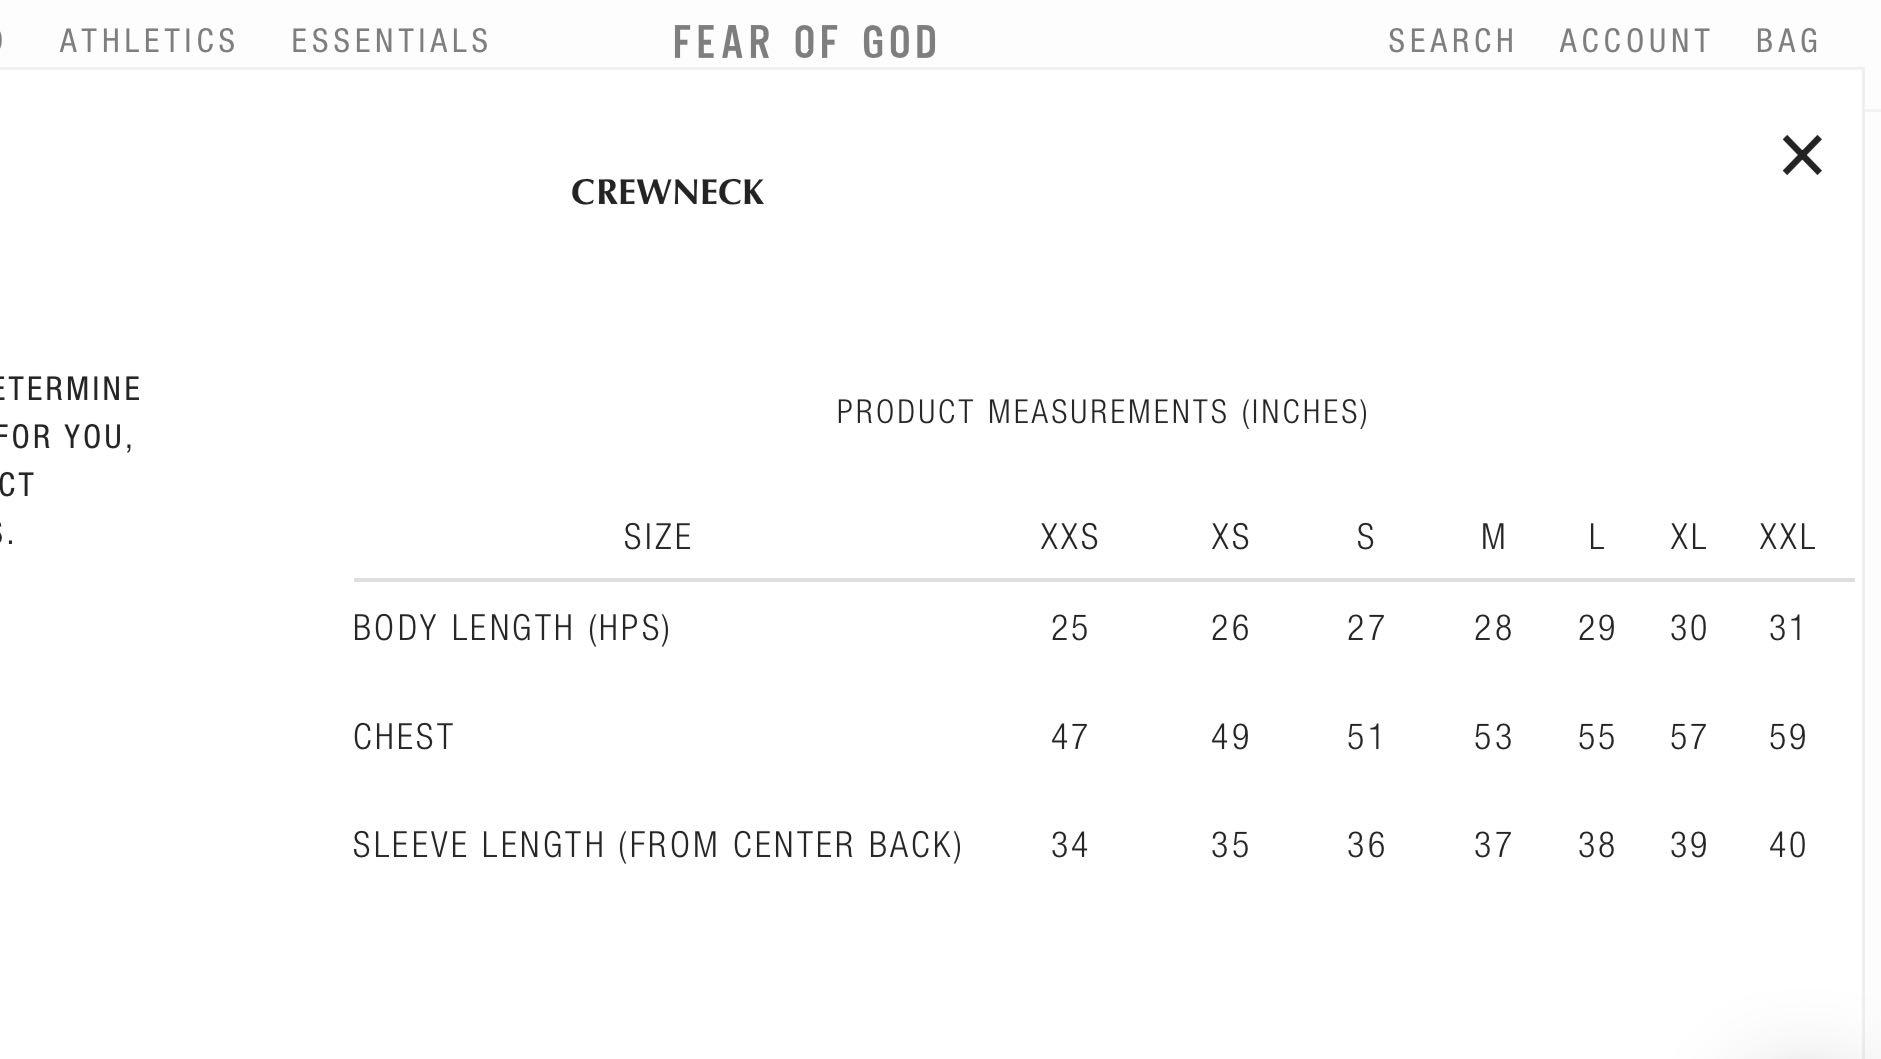The width and height of the screenshot is (1881, 1059).
Task: Select the S size column header
Action: coord(1366,537)
